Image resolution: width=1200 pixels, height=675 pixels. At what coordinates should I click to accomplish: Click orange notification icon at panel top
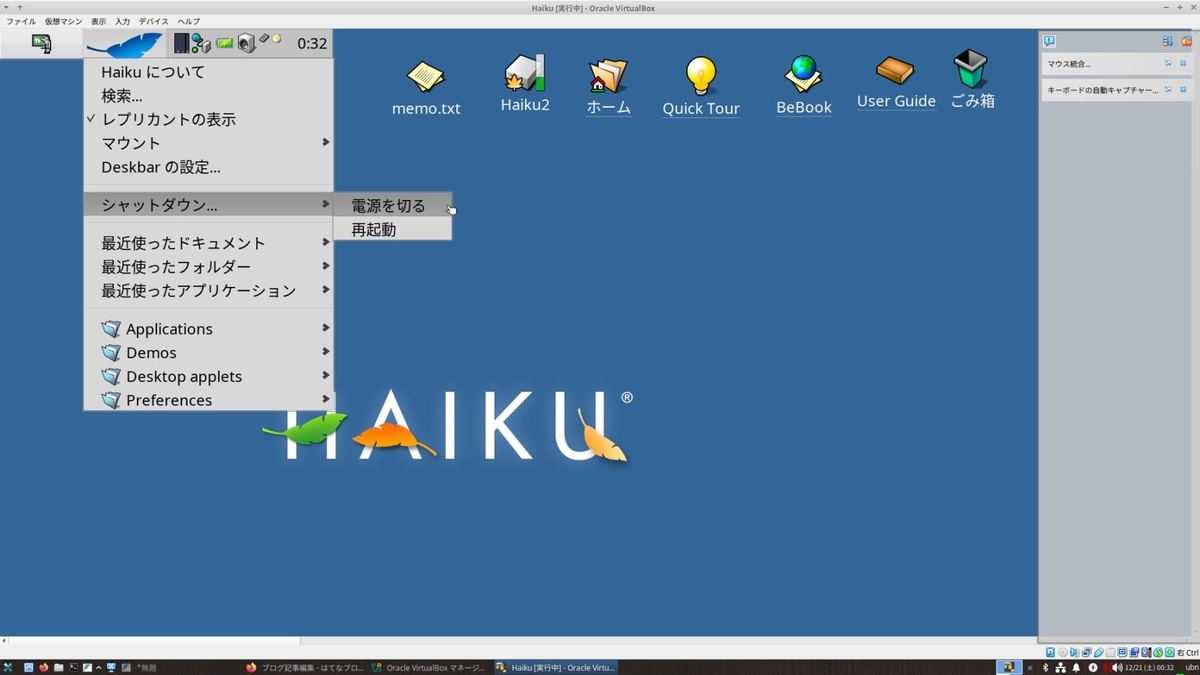point(1186,41)
